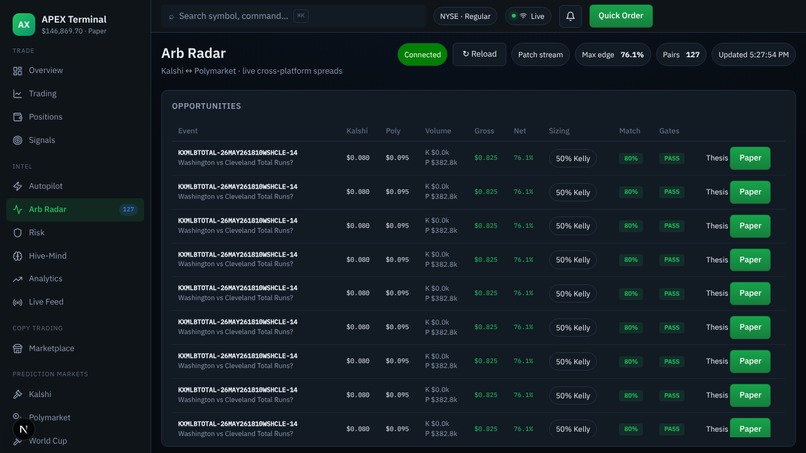Screen dimensions: 806x453
Task: Click Thesis link in seventh opportunity row
Action: [x=717, y=361]
